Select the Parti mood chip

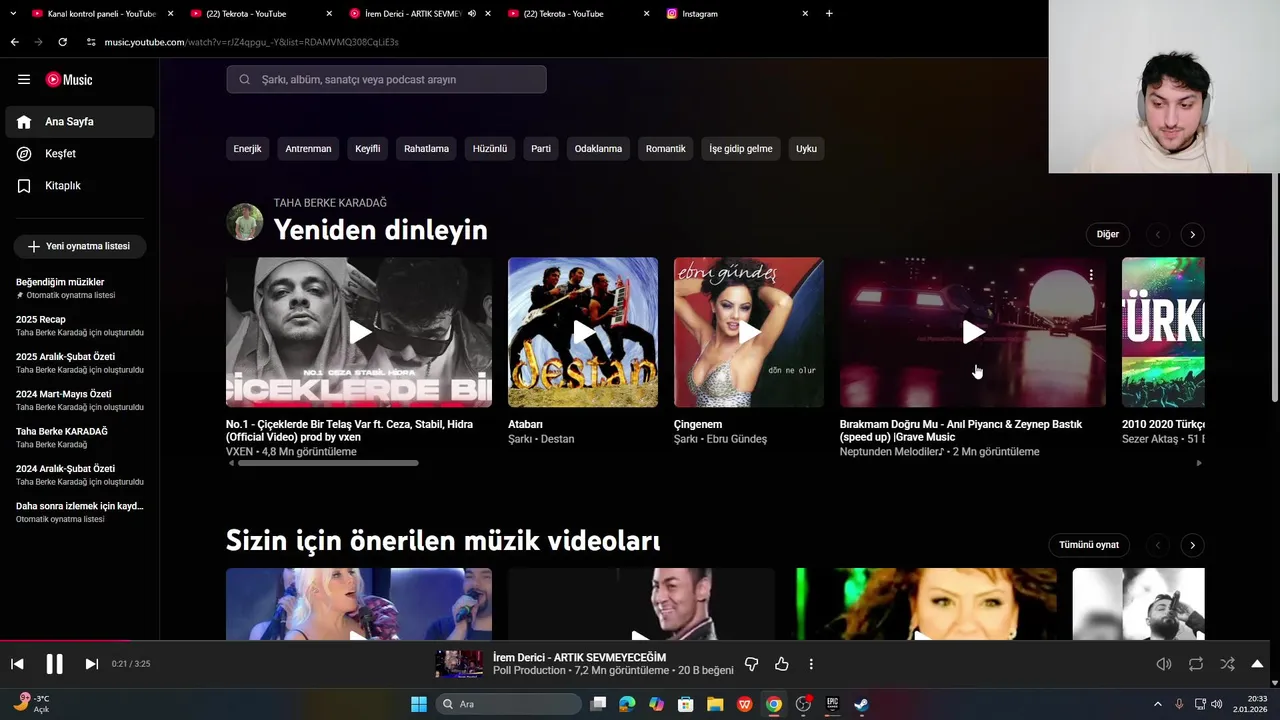(541, 148)
